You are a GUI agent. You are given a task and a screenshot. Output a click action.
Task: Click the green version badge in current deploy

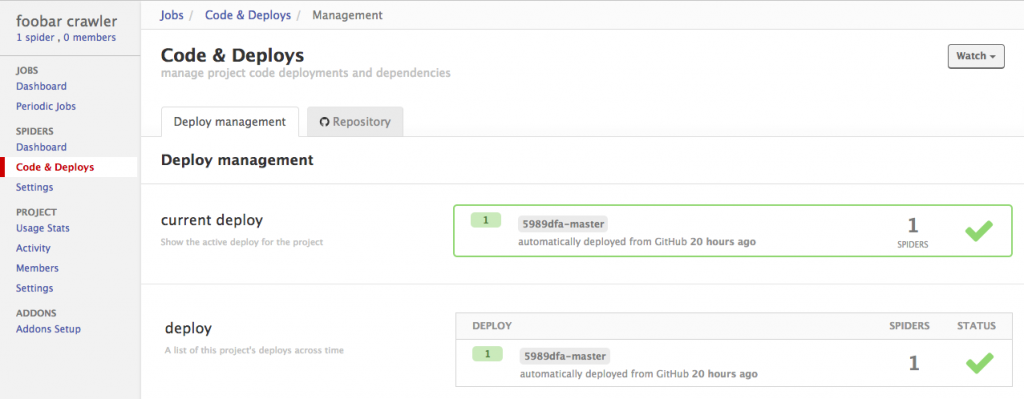click(x=485, y=220)
